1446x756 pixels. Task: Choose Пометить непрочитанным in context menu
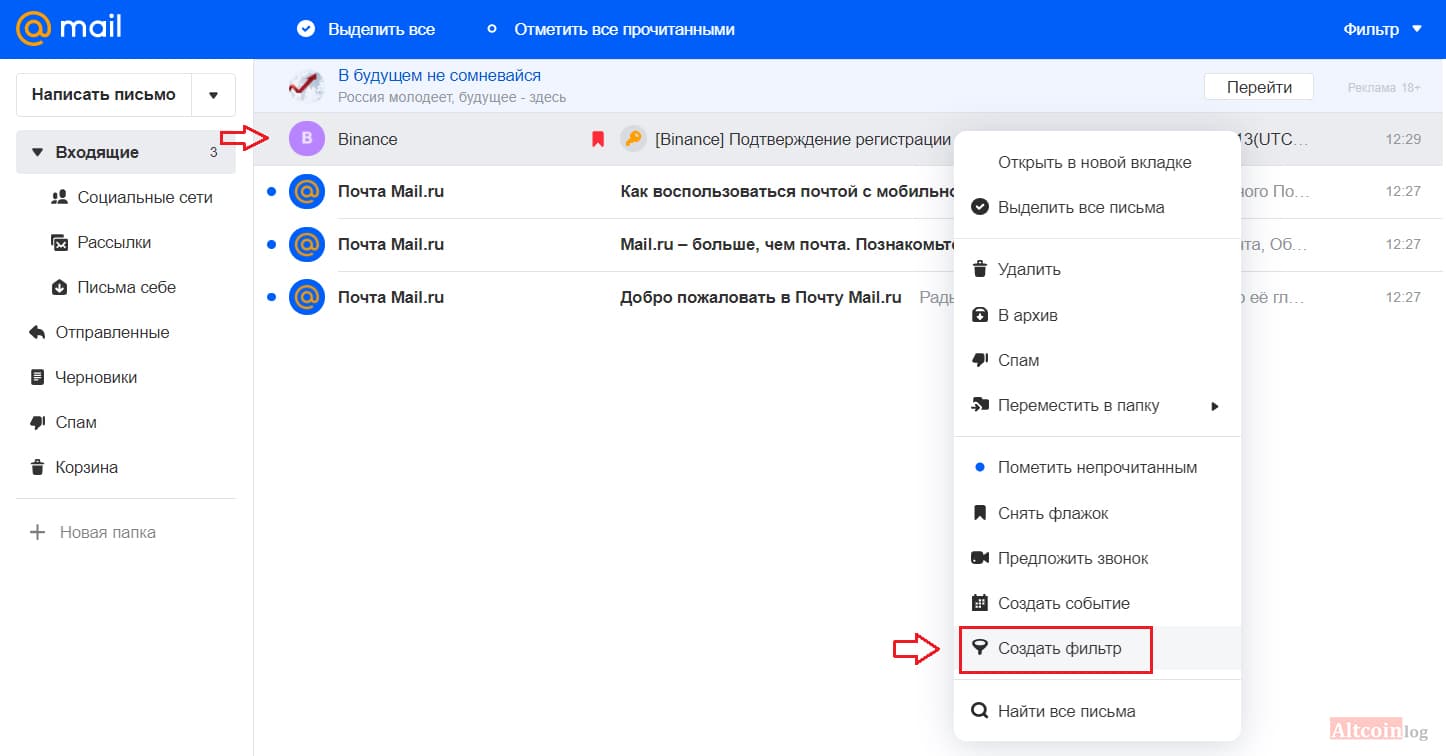point(1097,467)
